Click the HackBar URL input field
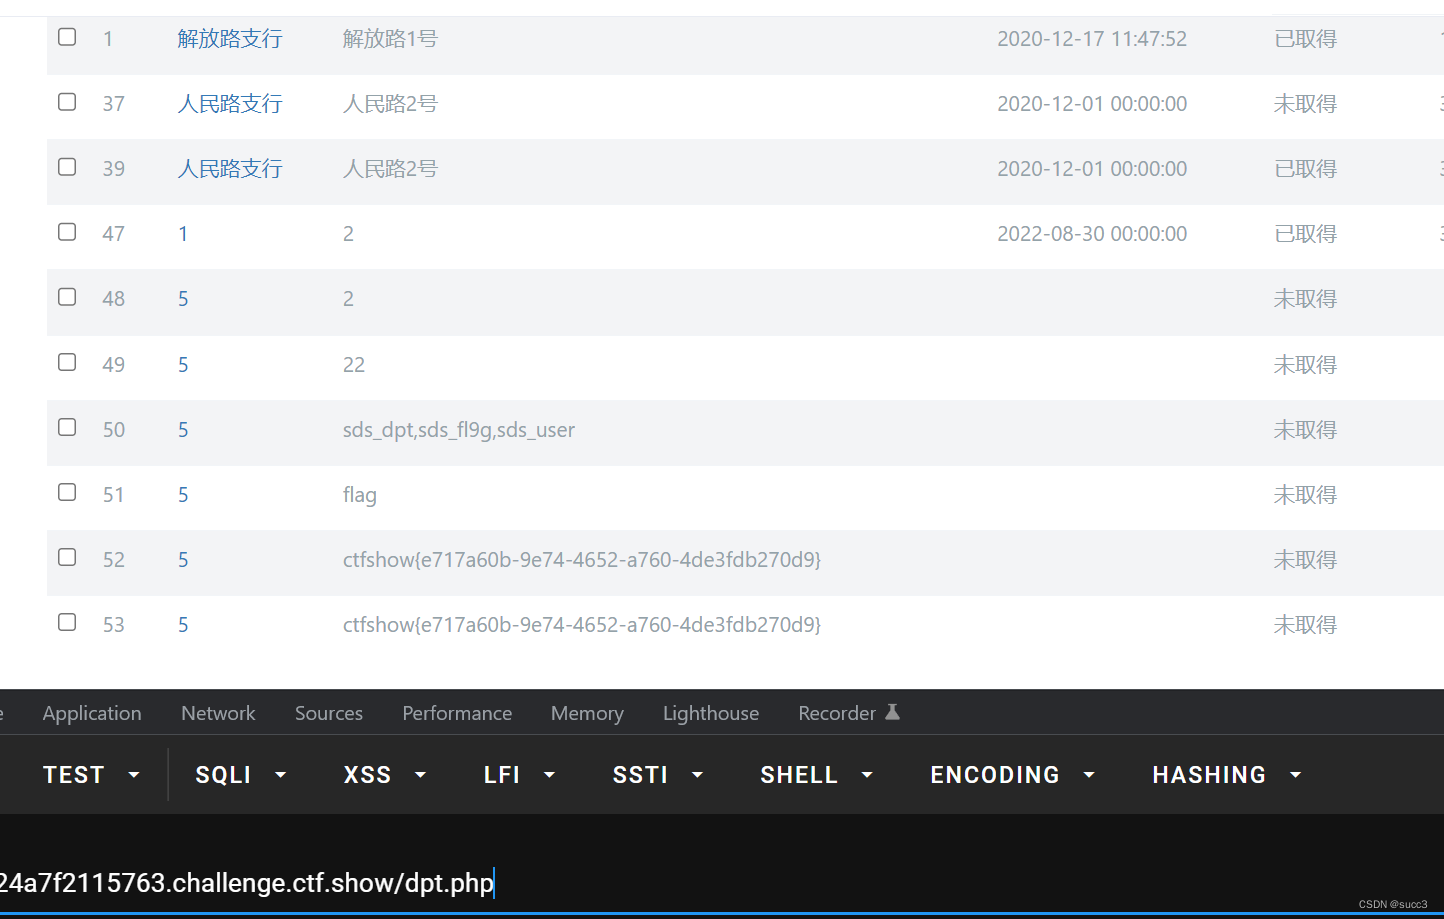The image size is (1444, 919). (x=722, y=883)
